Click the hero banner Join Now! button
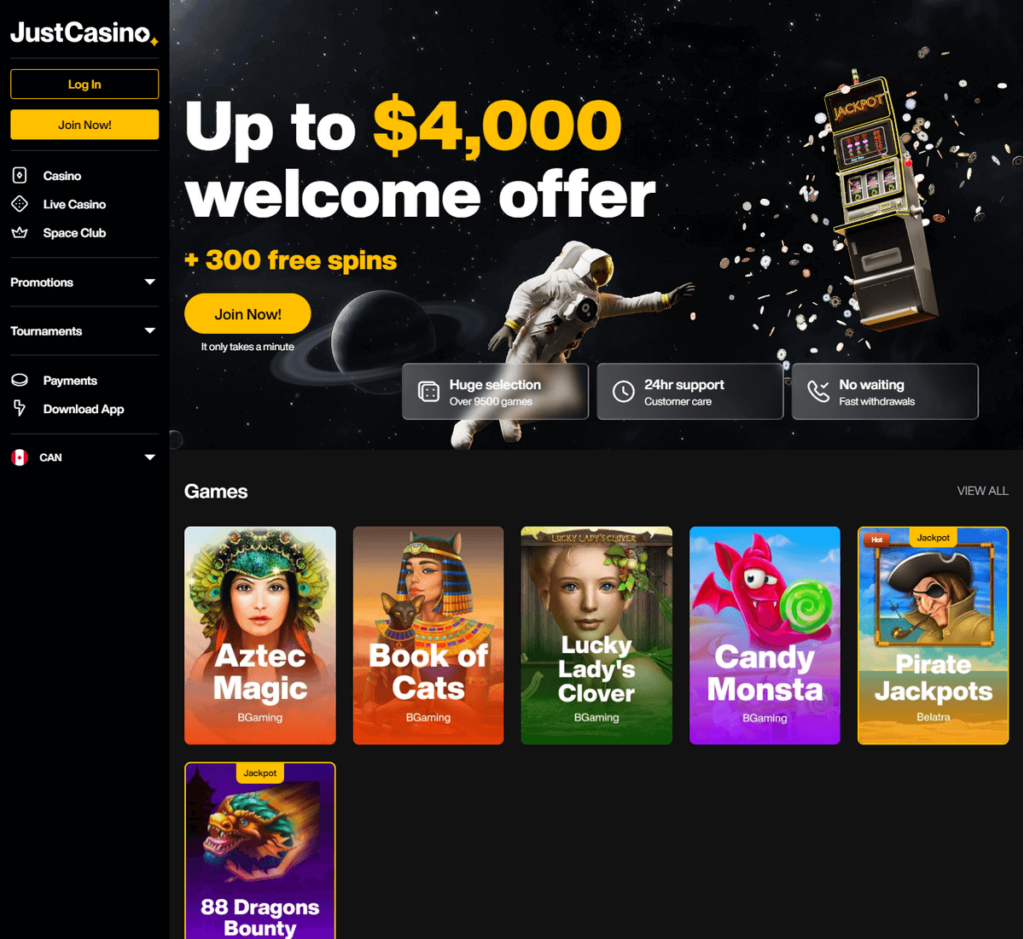The height and width of the screenshot is (939, 1024). [248, 314]
